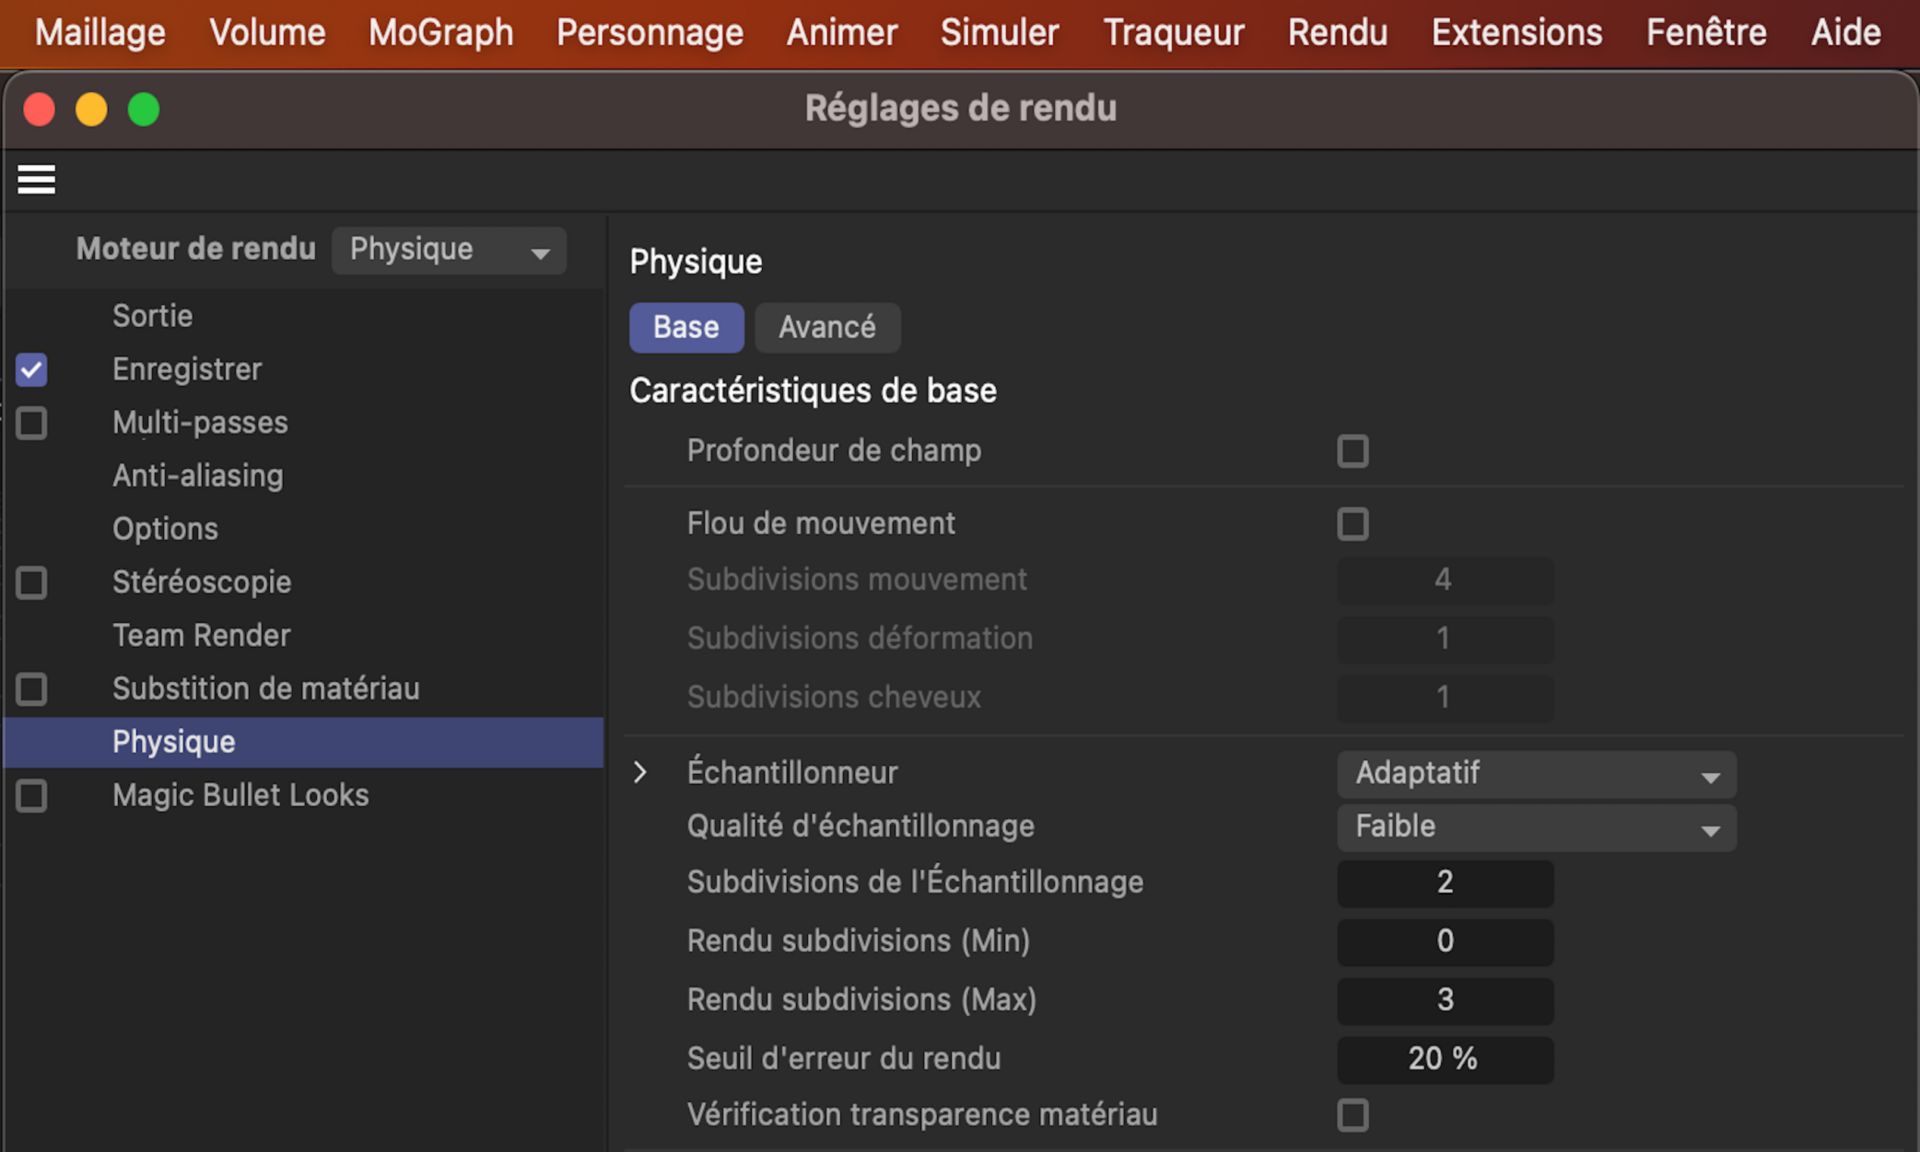Click the Rendu subdivisions (Max) field
1920x1152 pixels.
click(x=1444, y=1000)
